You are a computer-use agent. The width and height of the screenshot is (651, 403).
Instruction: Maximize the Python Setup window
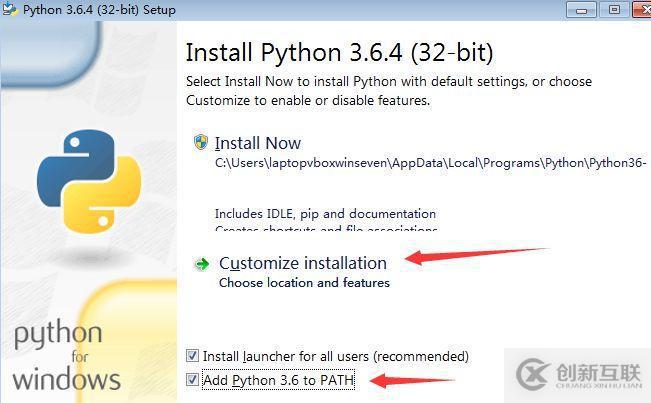pyautogui.click(x=611, y=9)
